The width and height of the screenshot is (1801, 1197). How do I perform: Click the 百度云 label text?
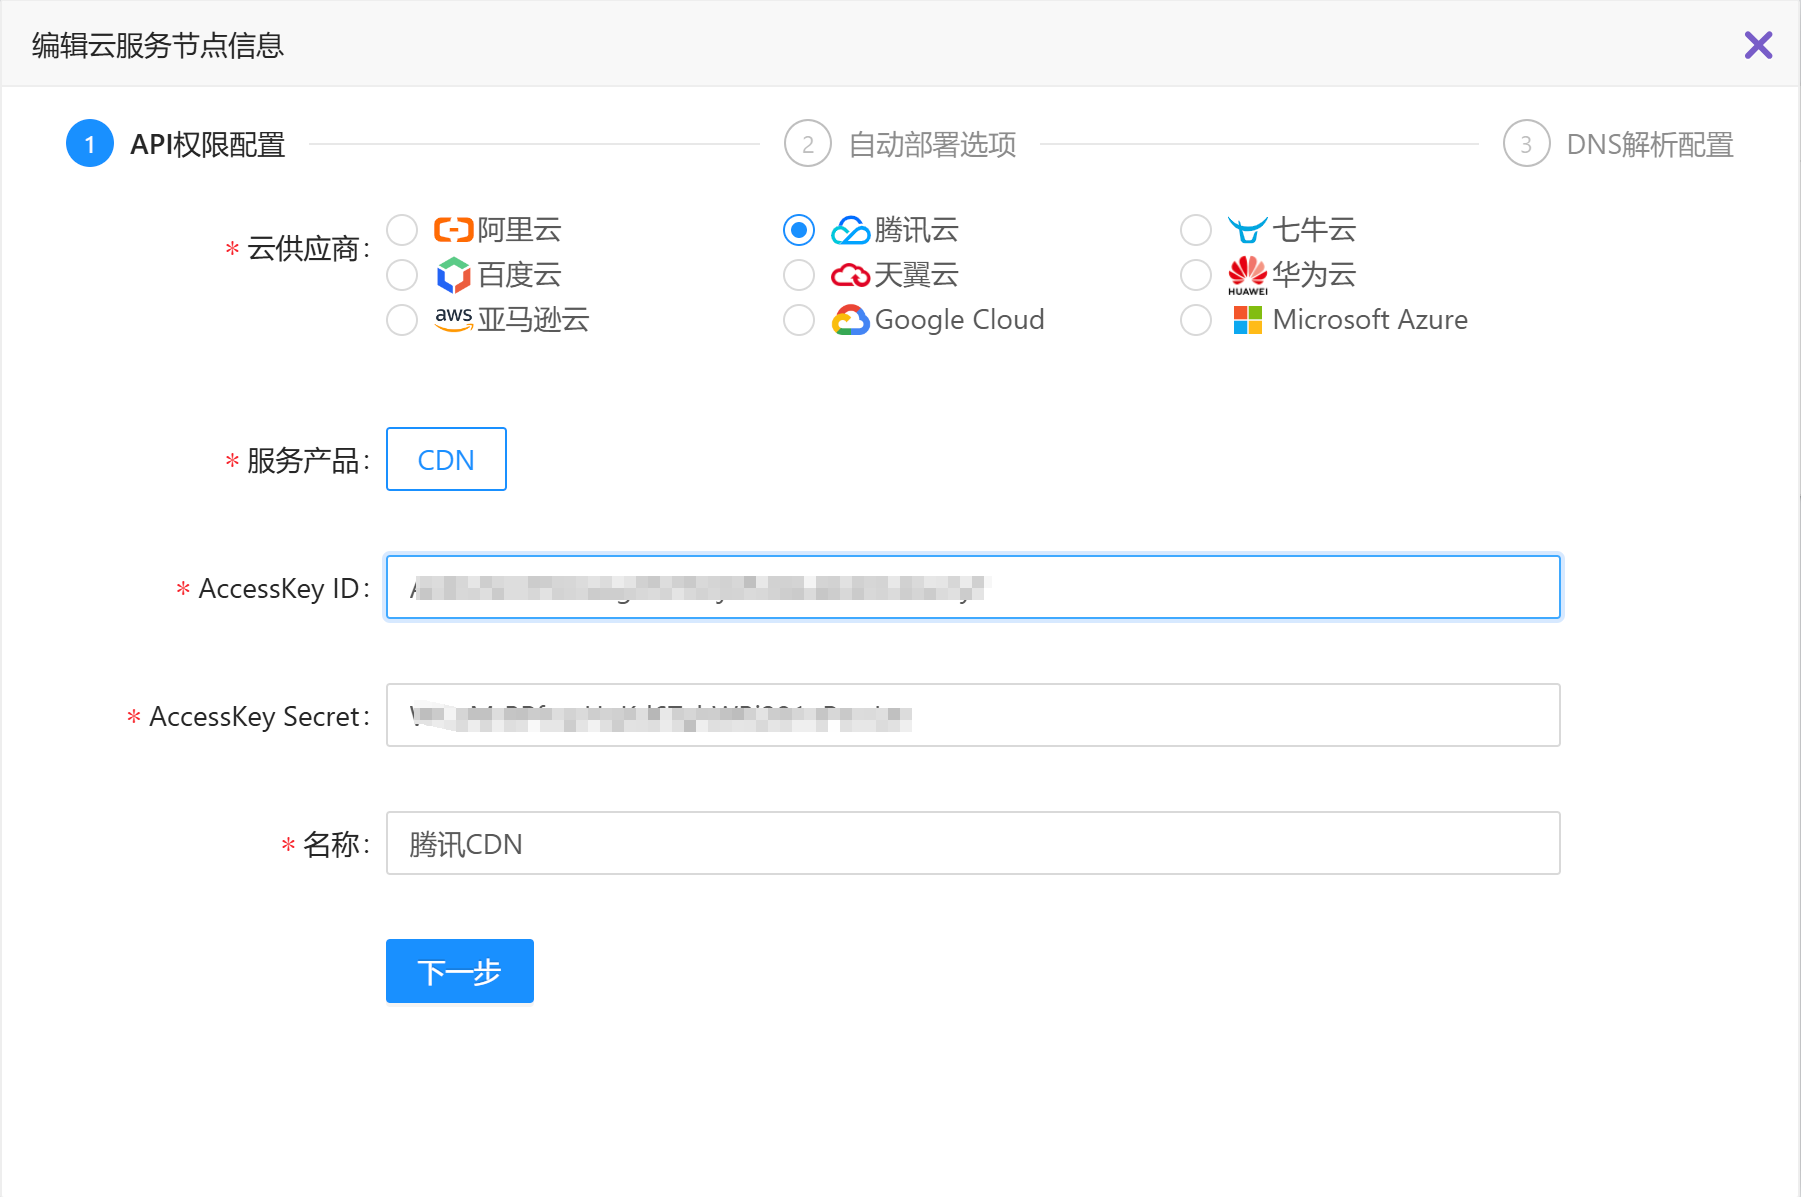(519, 275)
